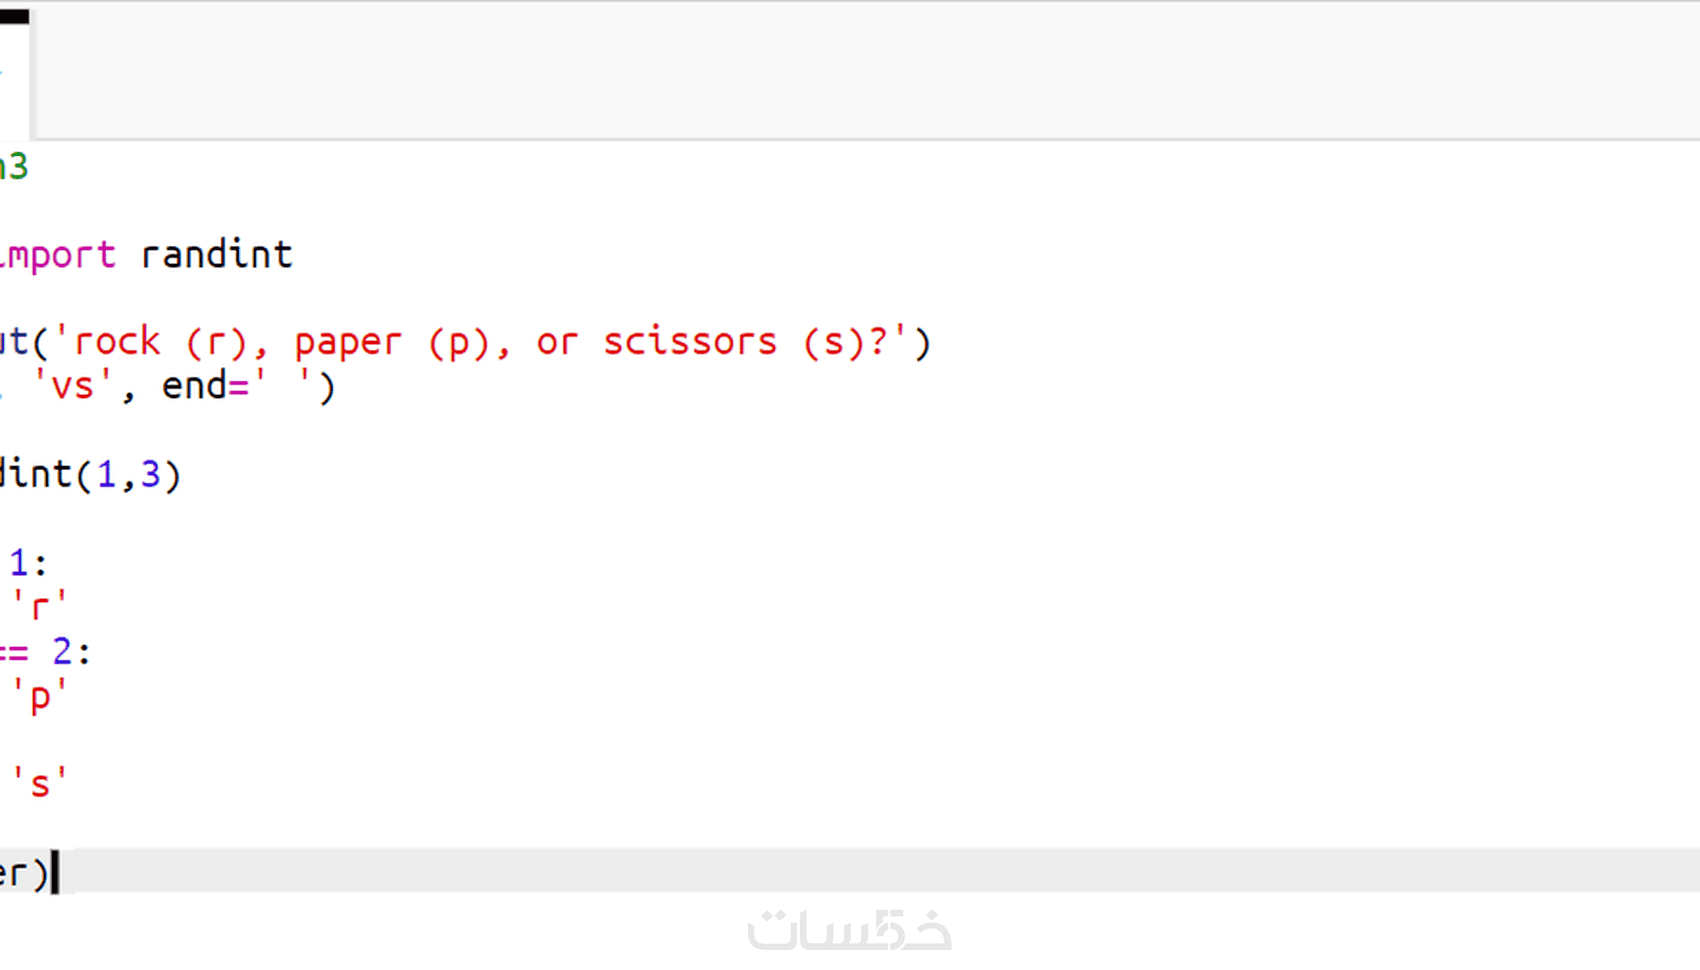Screen dimensions: 1700x970
Task: Click the number 2 in the comparison line
Action: [62, 652]
